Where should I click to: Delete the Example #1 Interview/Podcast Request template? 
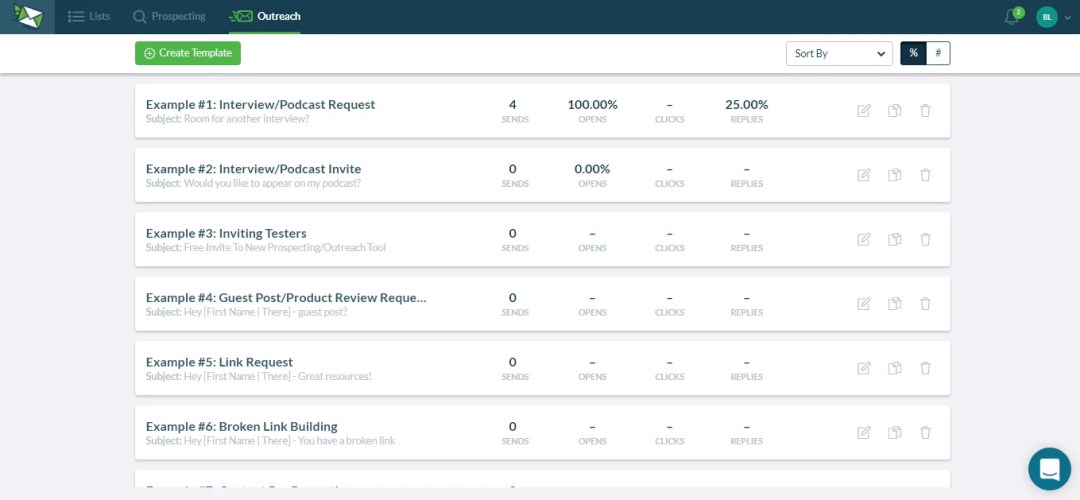[925, 110]
